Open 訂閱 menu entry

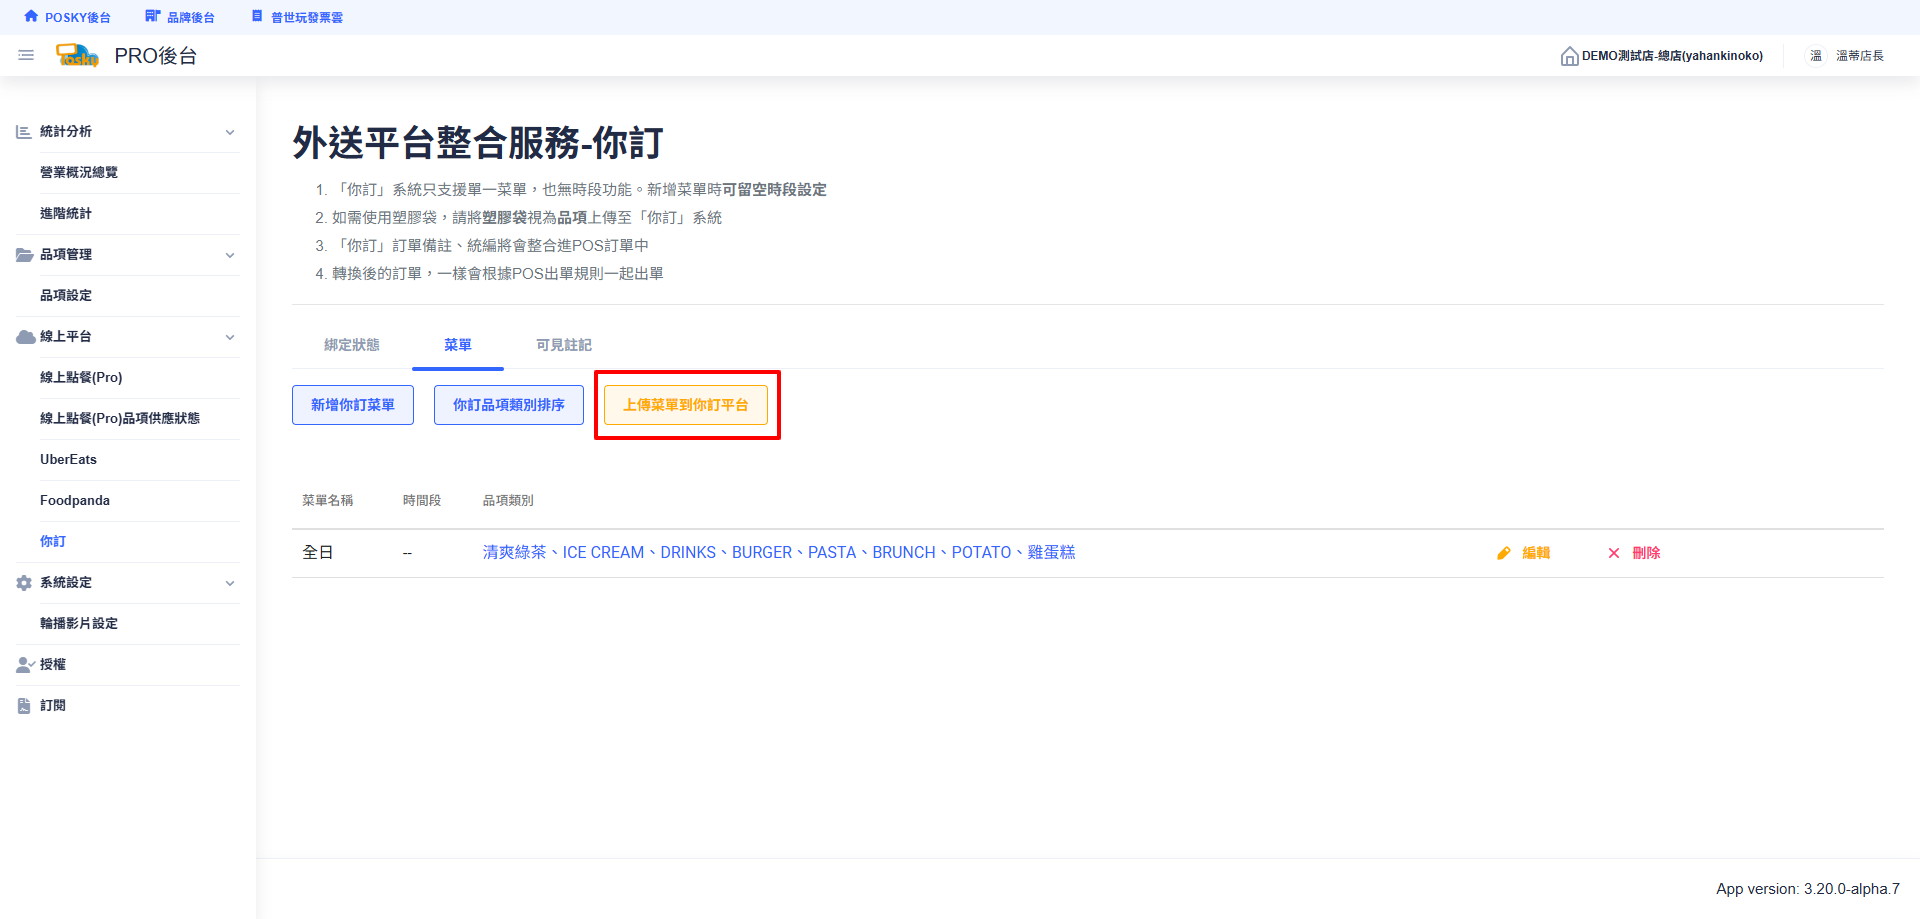pos(53,705)
